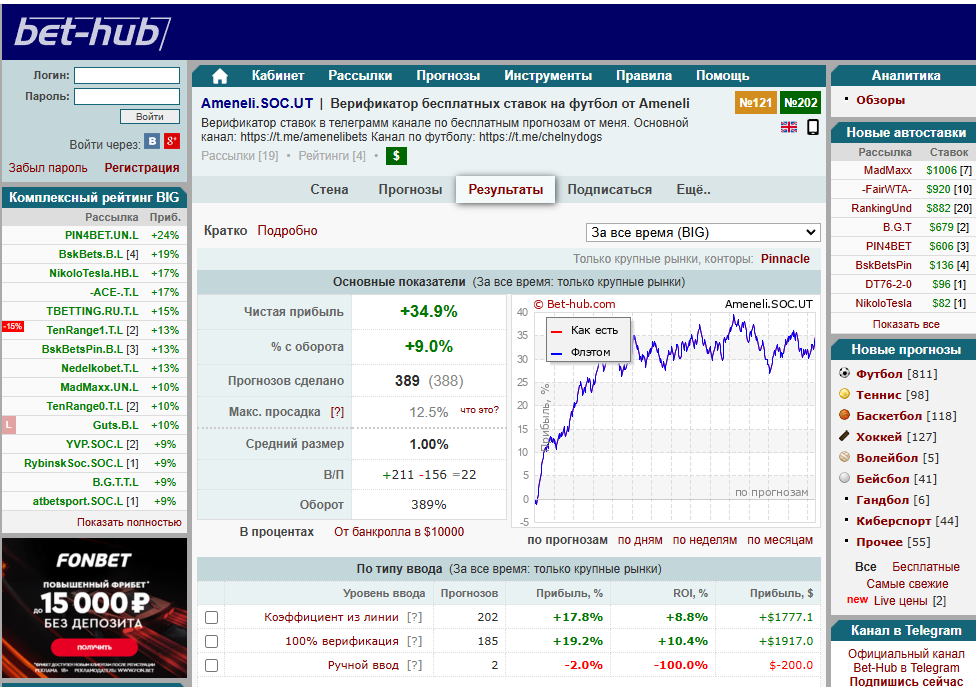976x687 pixels.
Task: Sign in via Google+ icon
Action: (x=172, y=141)
